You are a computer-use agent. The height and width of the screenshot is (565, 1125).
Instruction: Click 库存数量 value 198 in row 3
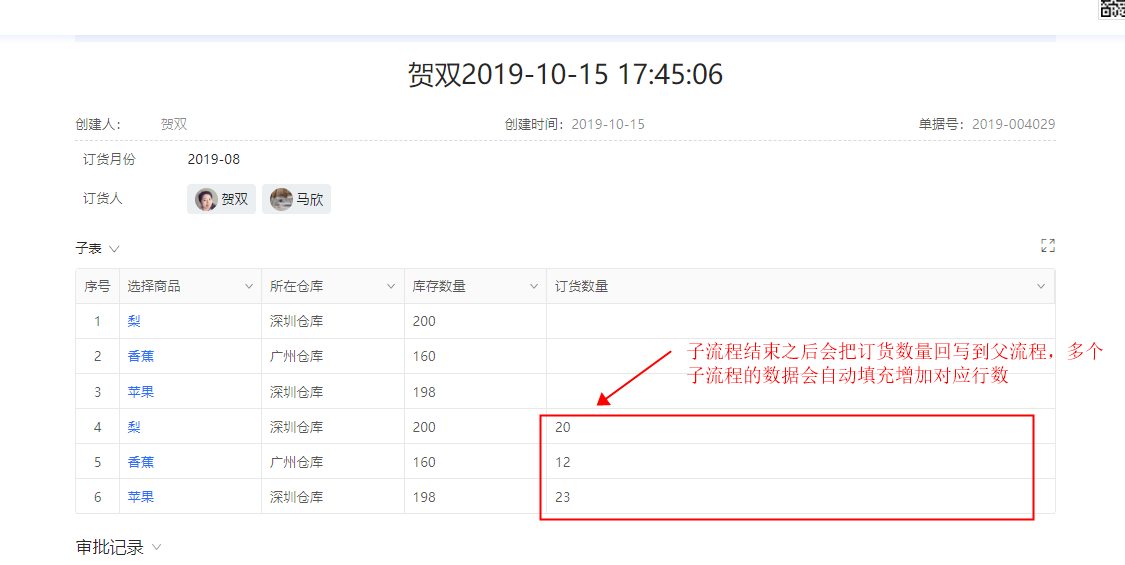pos(424,392)
